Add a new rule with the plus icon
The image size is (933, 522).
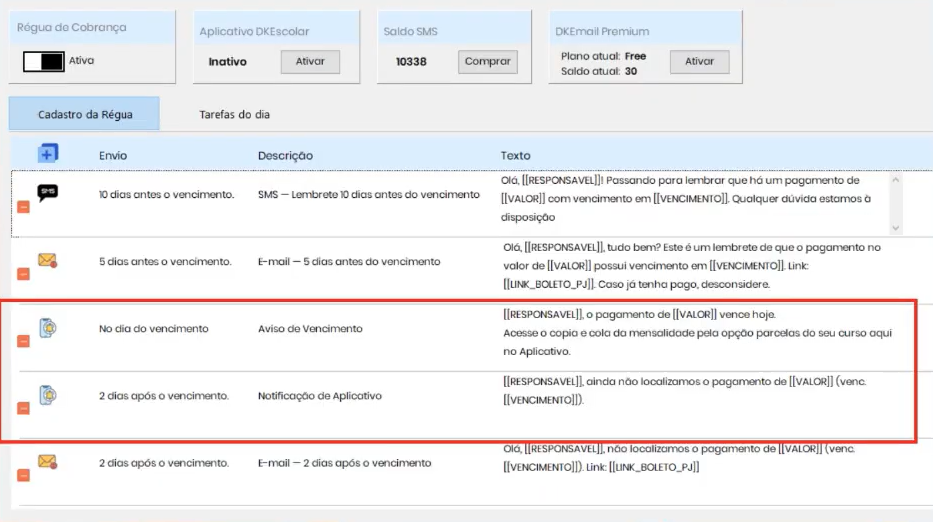tap(48, 154)
